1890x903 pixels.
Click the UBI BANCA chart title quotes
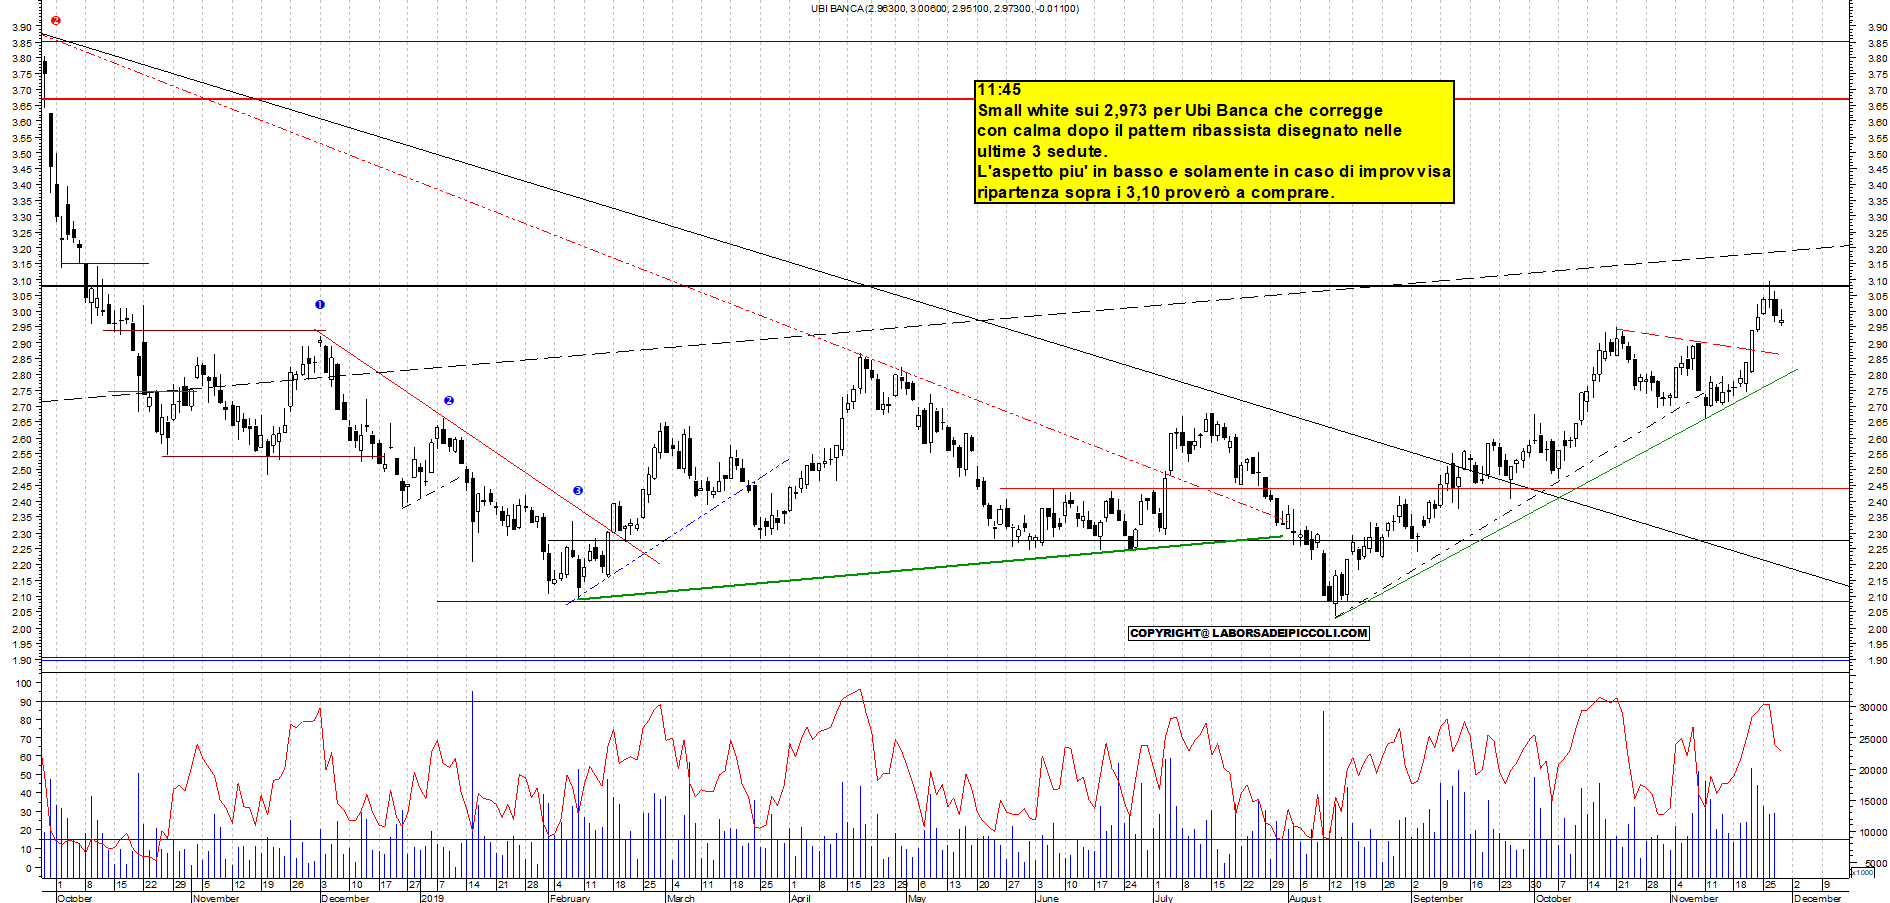pos(944,9)
